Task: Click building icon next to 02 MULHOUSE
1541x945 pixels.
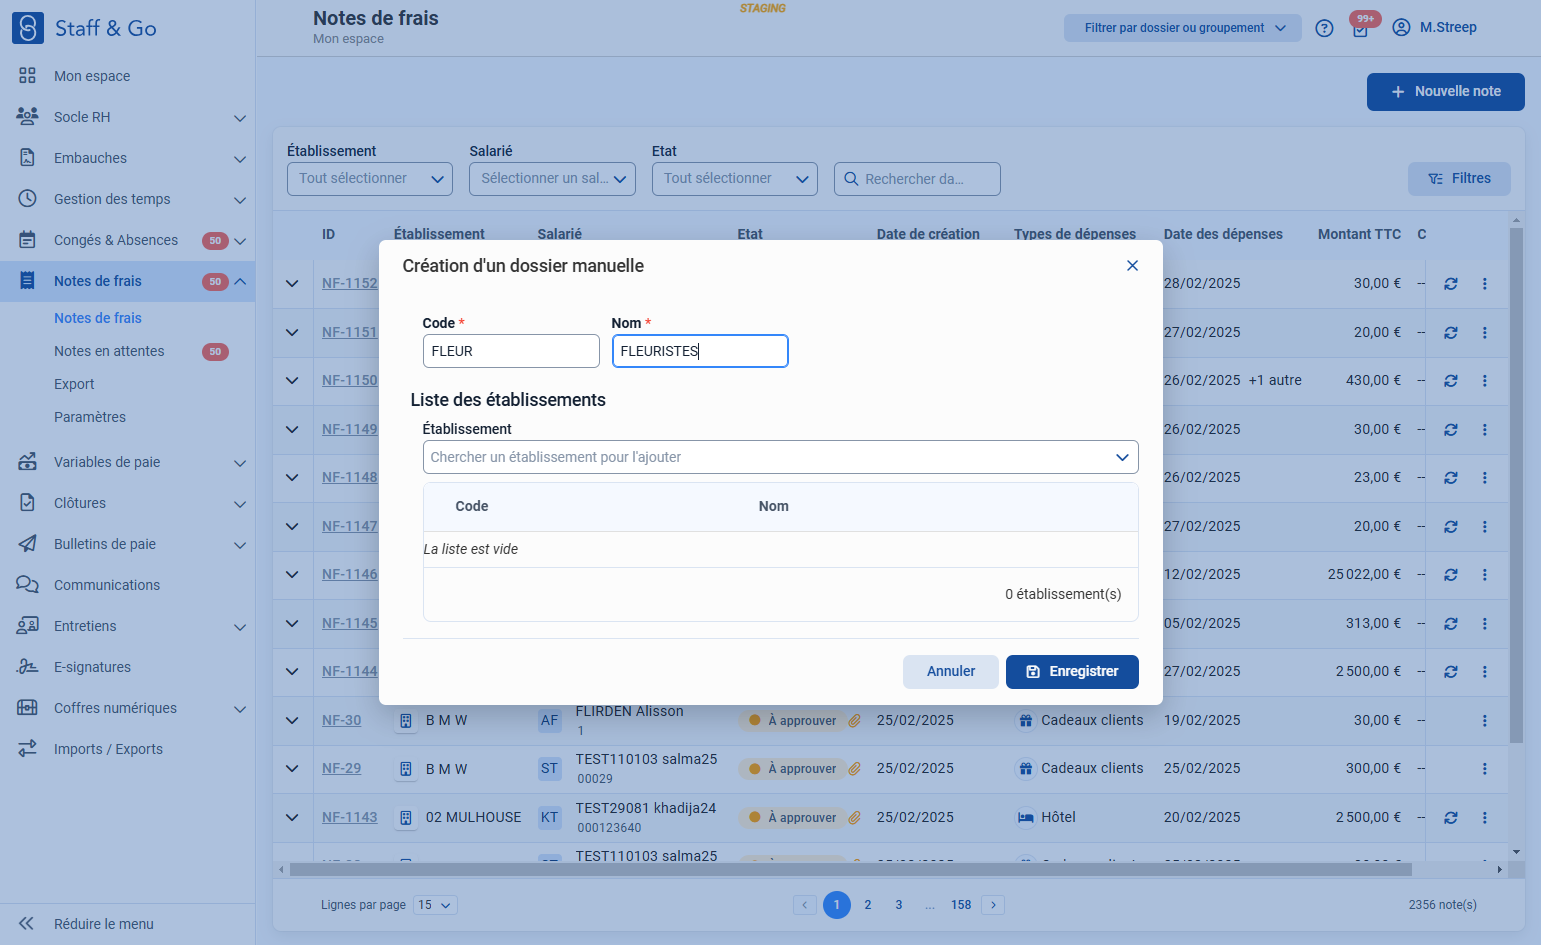Action: click(406, 818)
